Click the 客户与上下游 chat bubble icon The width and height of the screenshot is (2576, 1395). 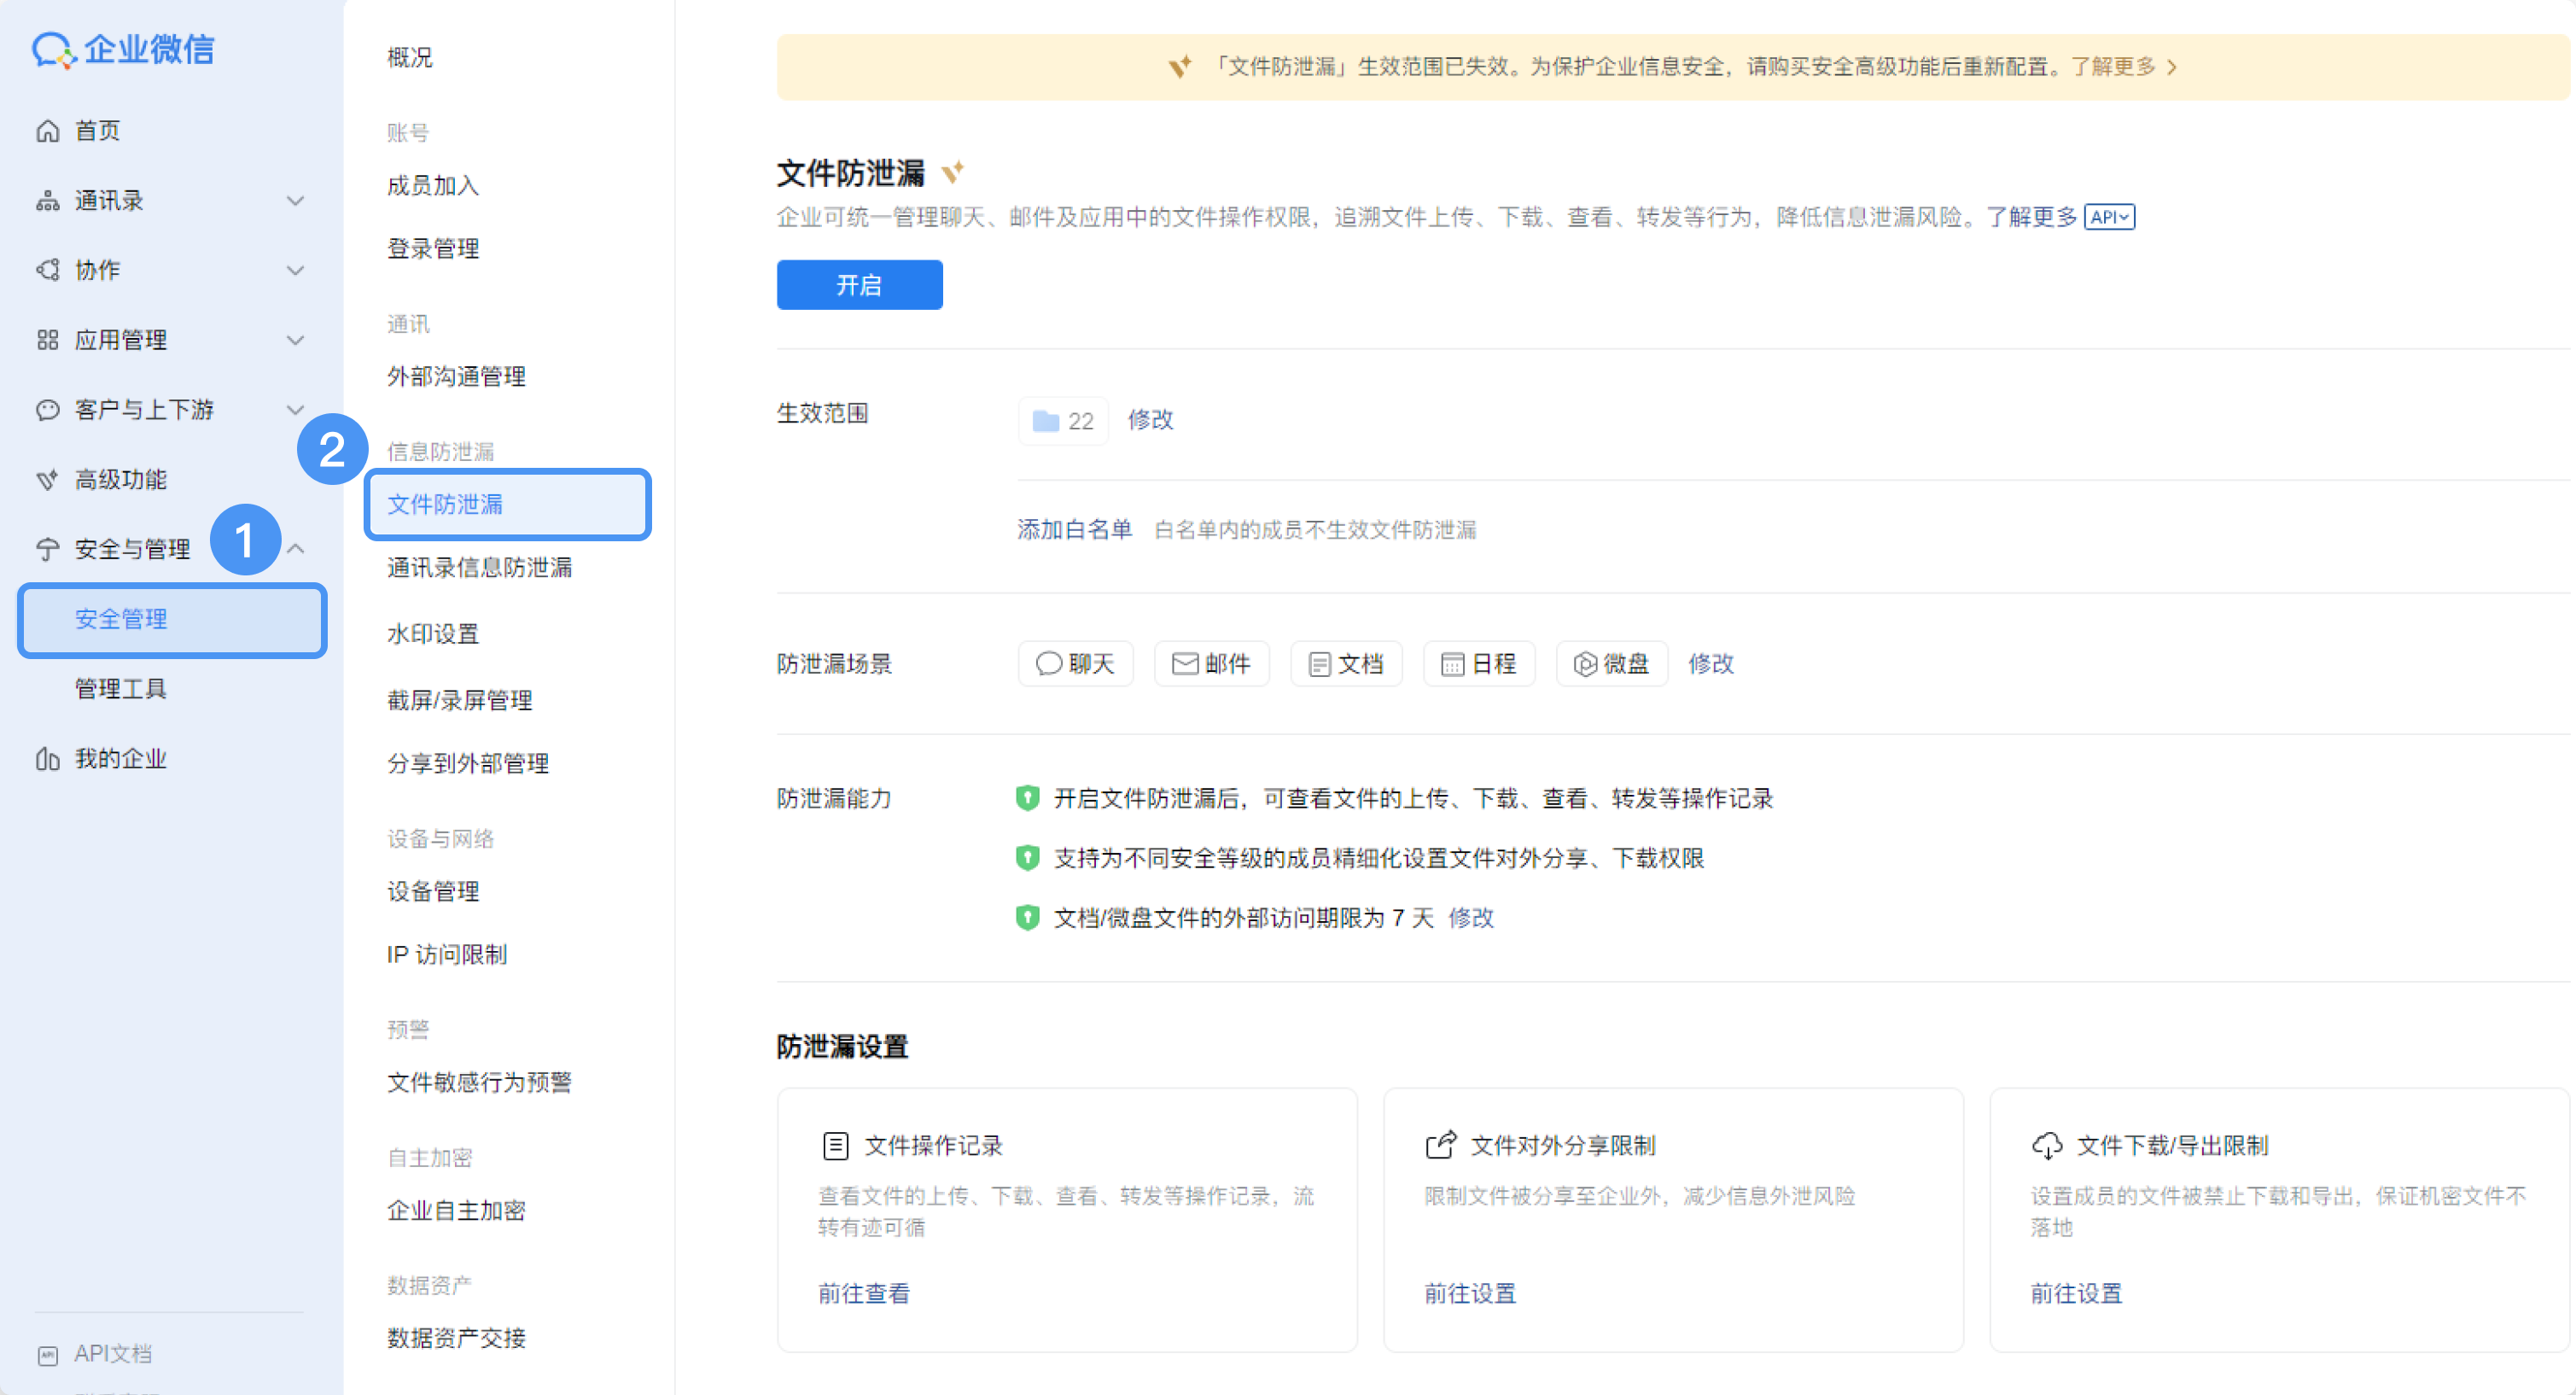47,410
